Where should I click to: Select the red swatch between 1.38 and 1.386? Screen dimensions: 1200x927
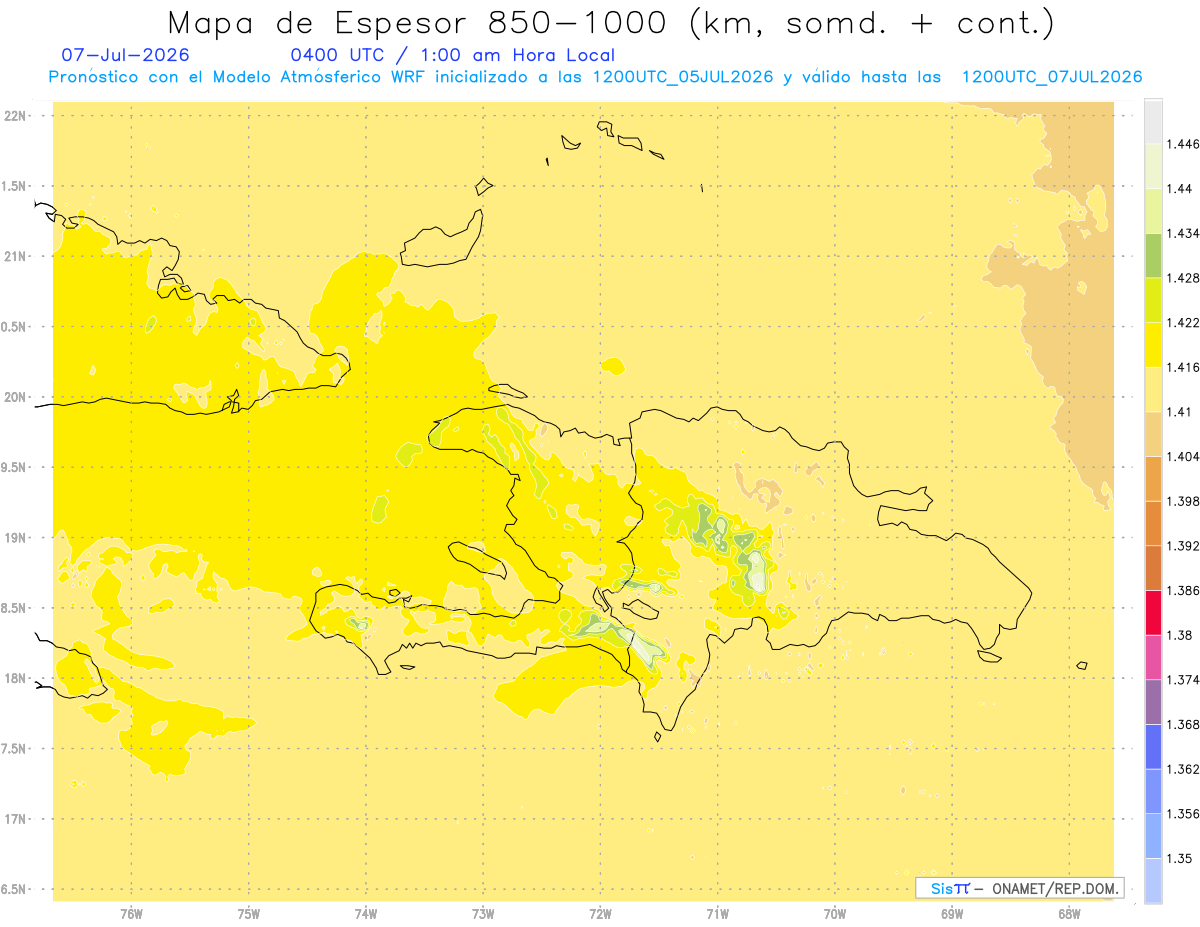1153,612
